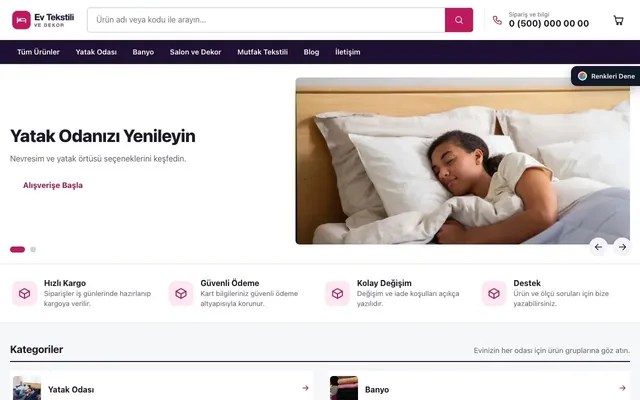The width and height of the screenshot is (640, 400).
Task: Click the Yatak Odası category thumbnail
Action: [x=27, y=388]
